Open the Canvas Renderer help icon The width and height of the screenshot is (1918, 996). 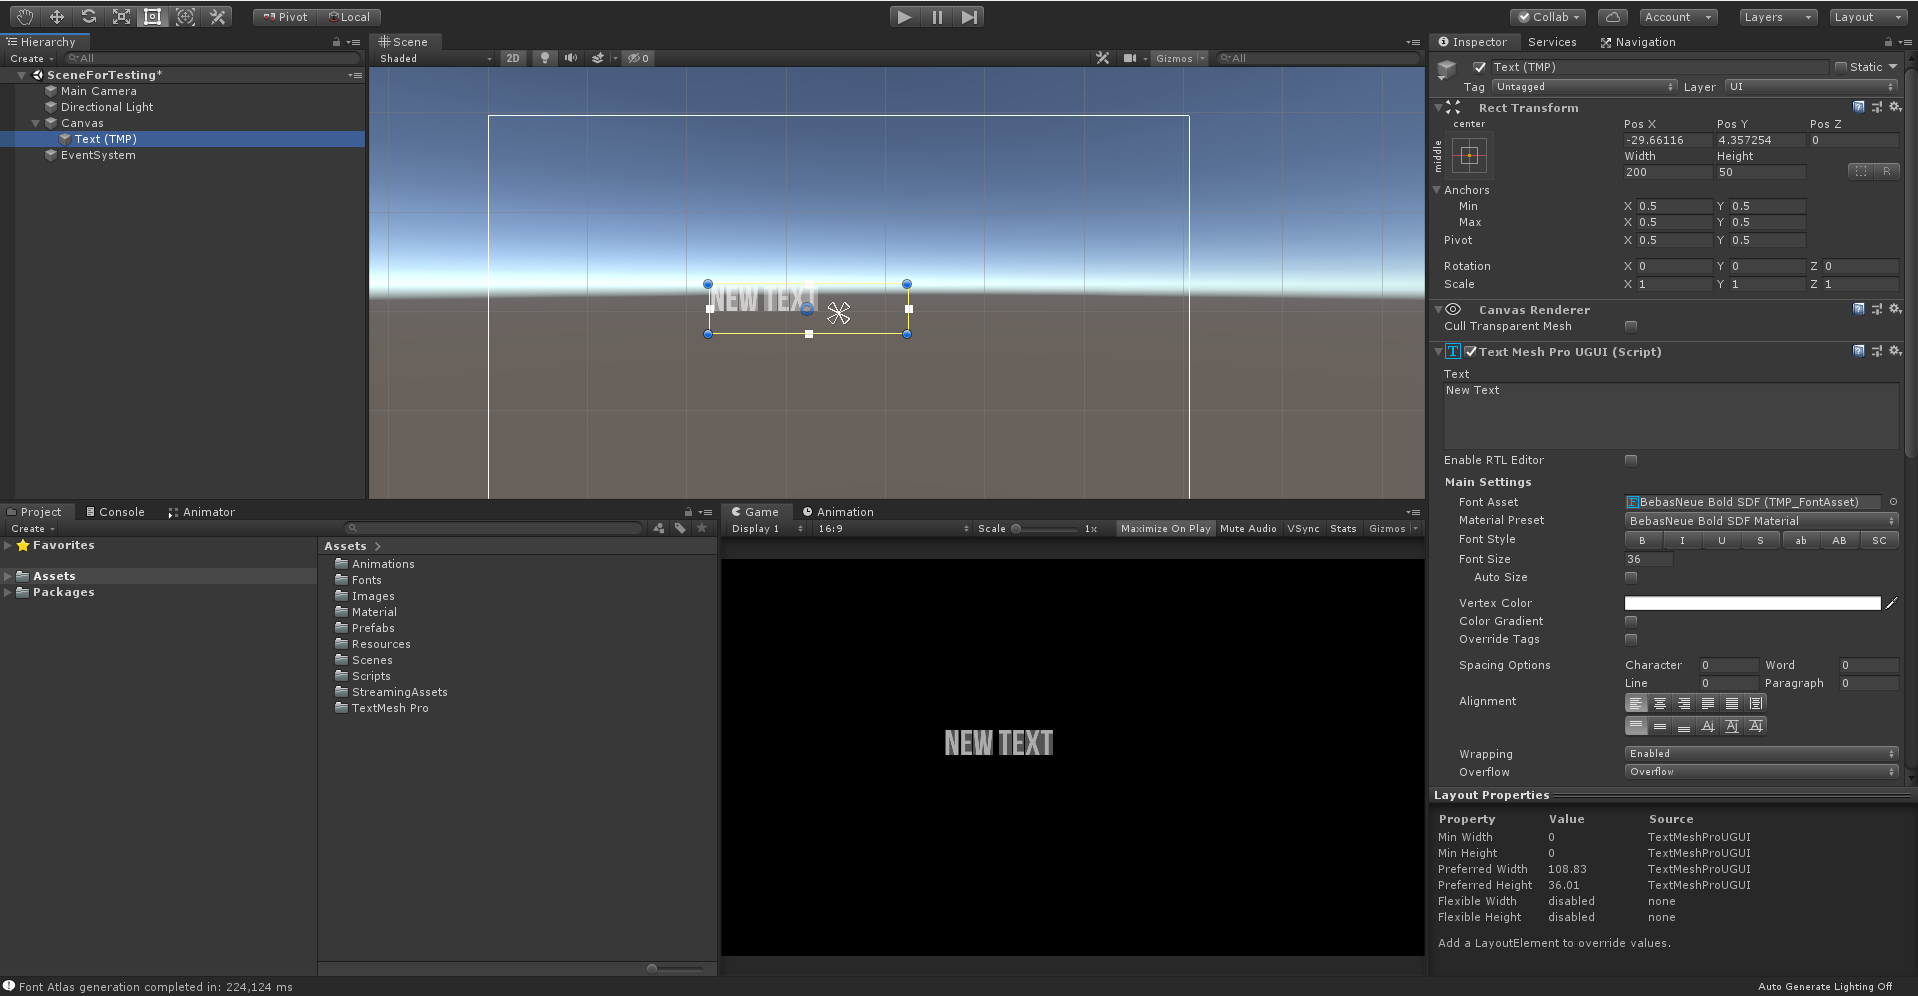click(1859, 309)
